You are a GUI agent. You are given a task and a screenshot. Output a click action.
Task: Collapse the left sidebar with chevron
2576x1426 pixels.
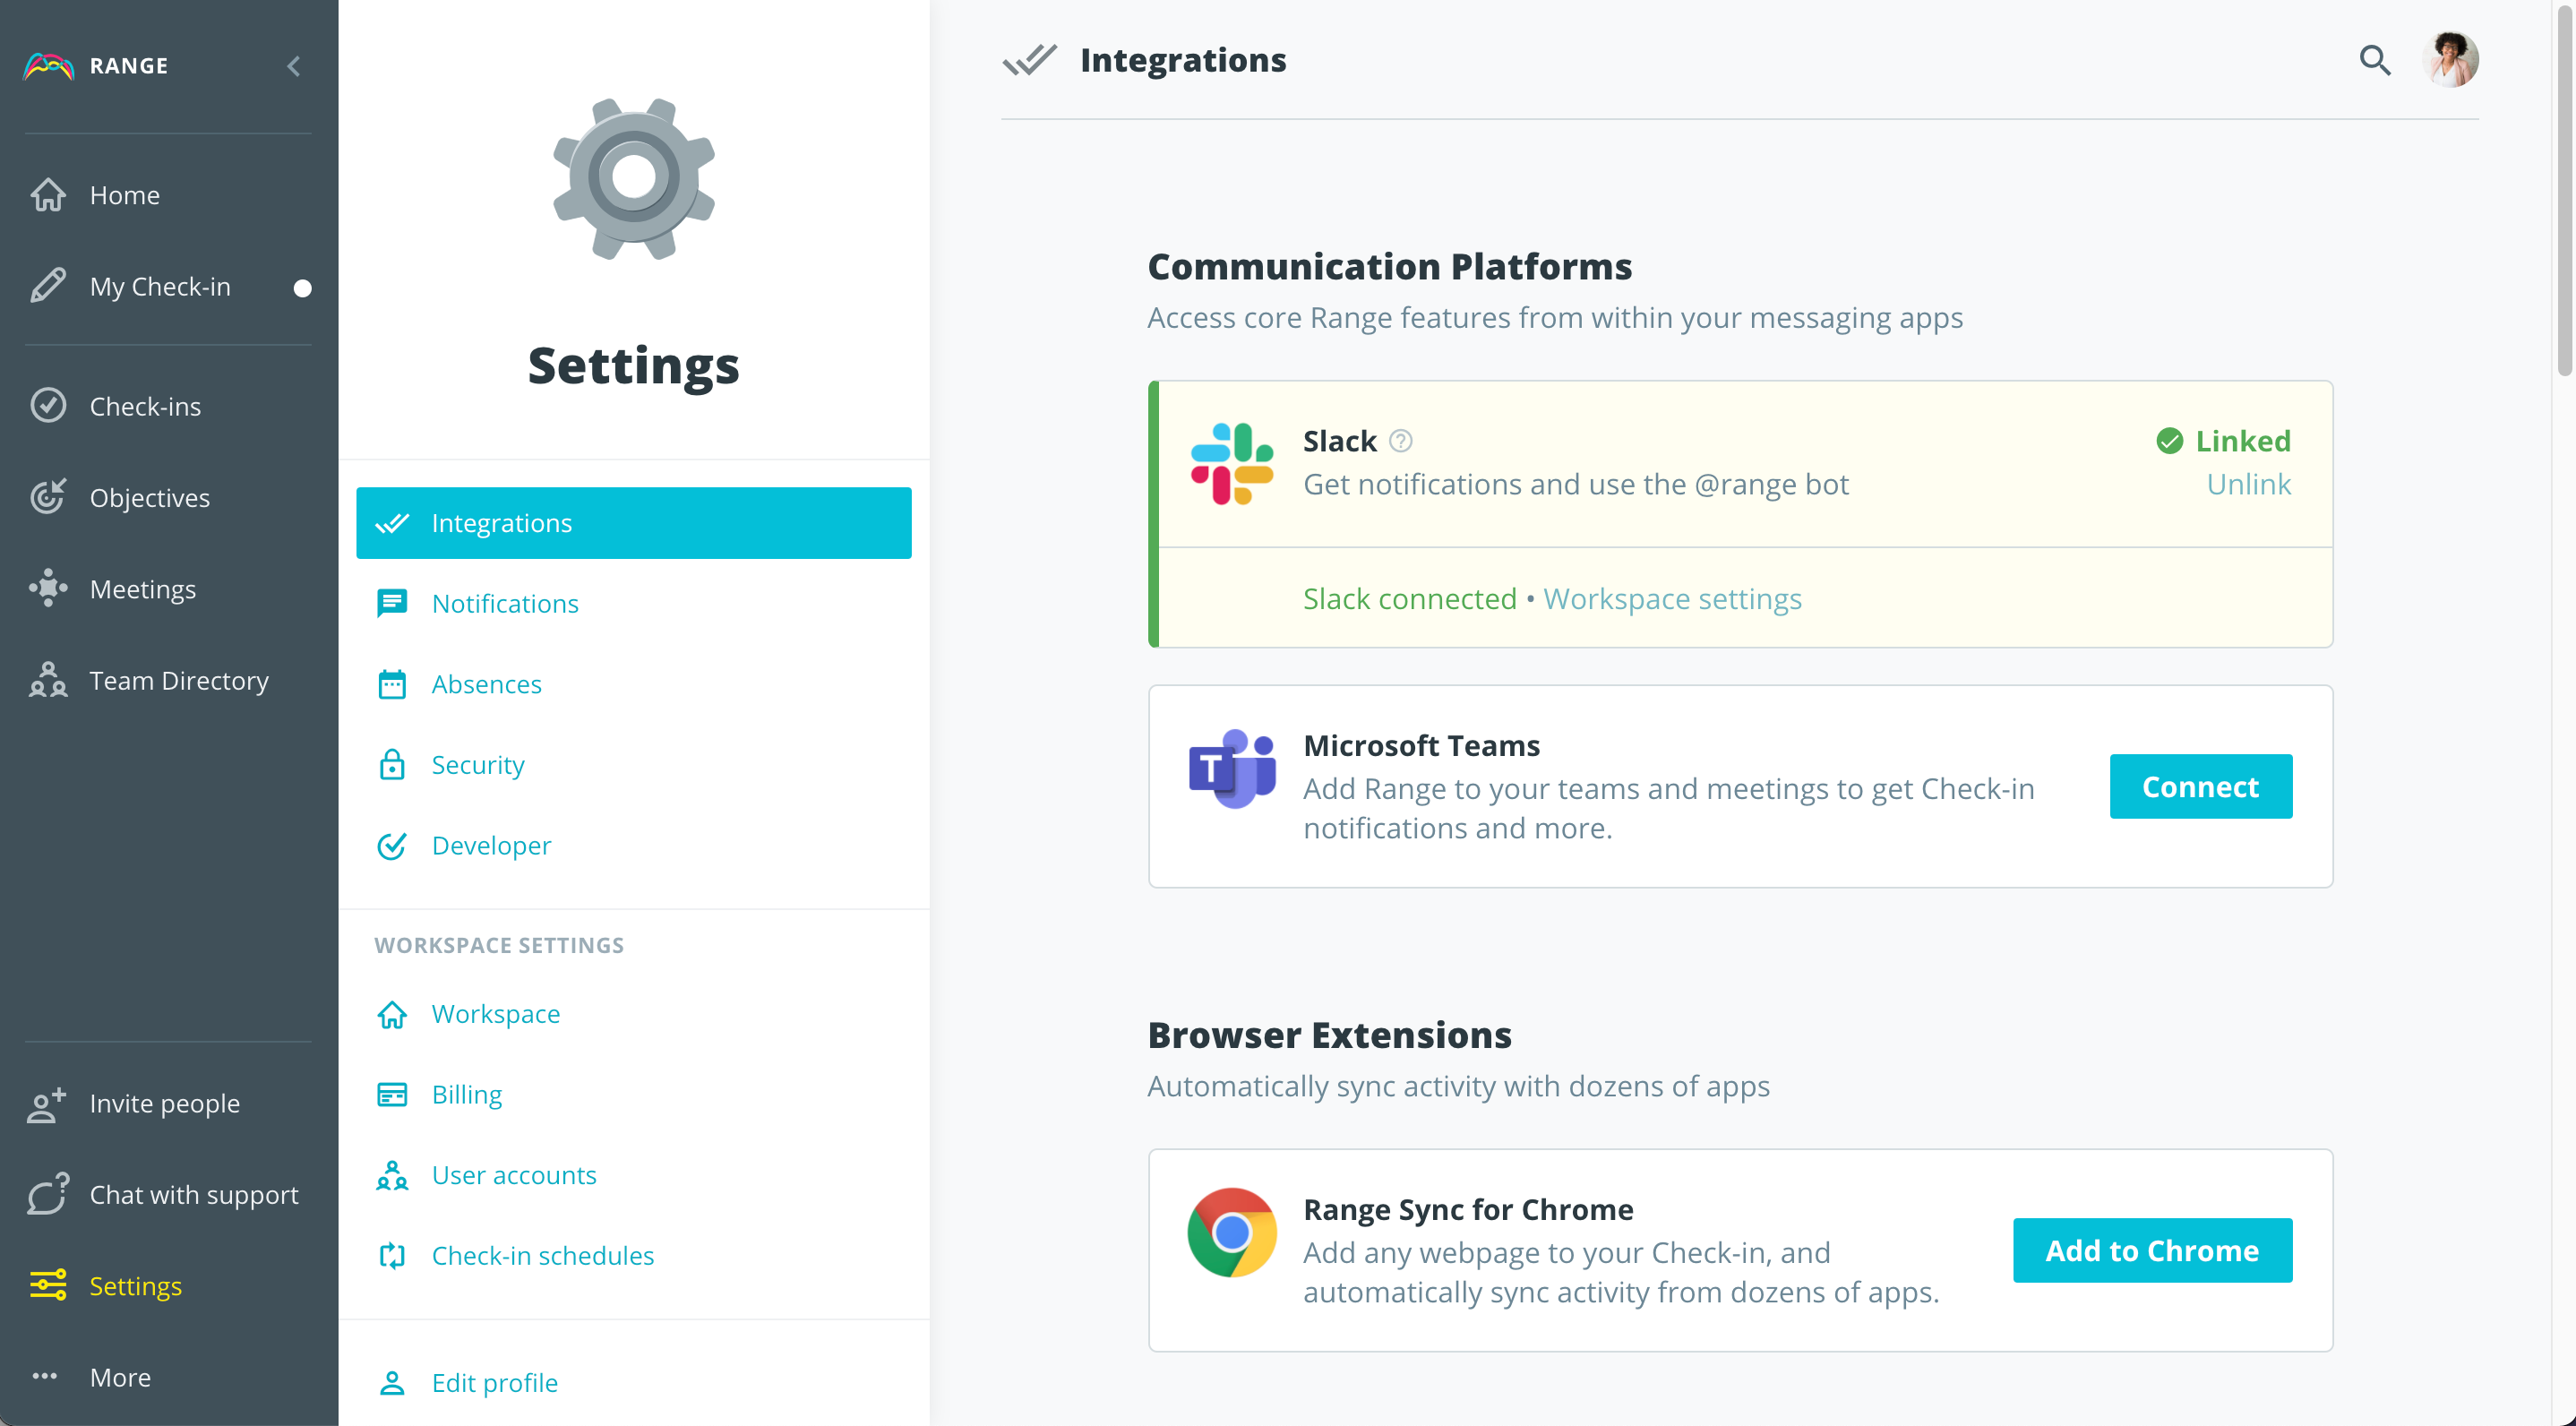pos(293,66)
